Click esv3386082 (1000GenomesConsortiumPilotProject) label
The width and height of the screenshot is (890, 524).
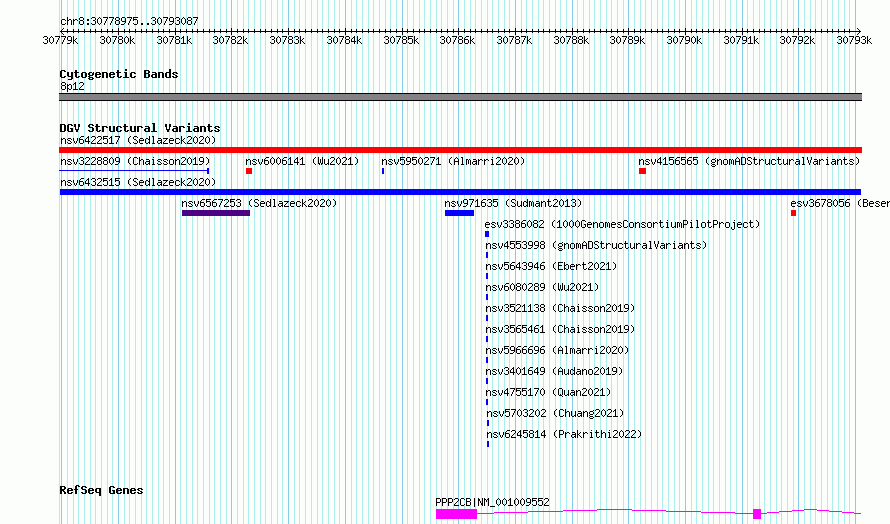point(622,224)
